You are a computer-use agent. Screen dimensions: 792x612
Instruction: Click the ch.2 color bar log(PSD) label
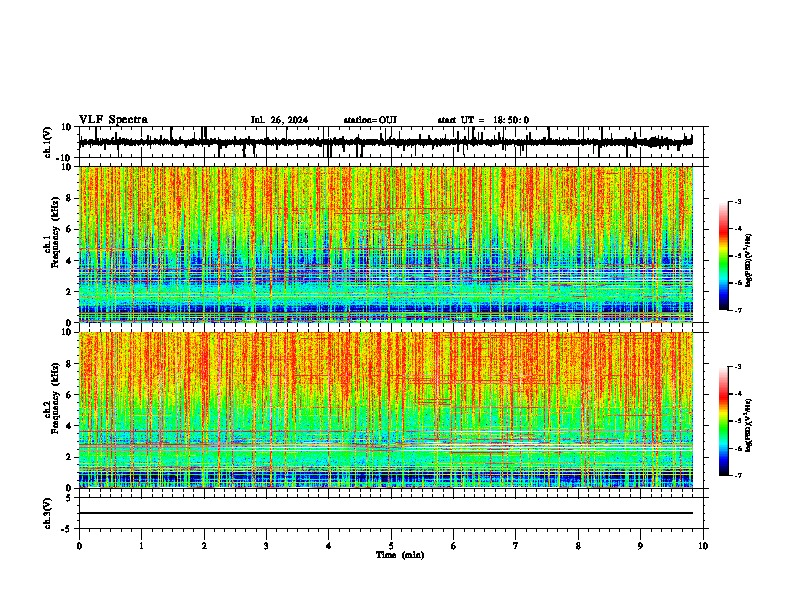(x=749, y=425)
